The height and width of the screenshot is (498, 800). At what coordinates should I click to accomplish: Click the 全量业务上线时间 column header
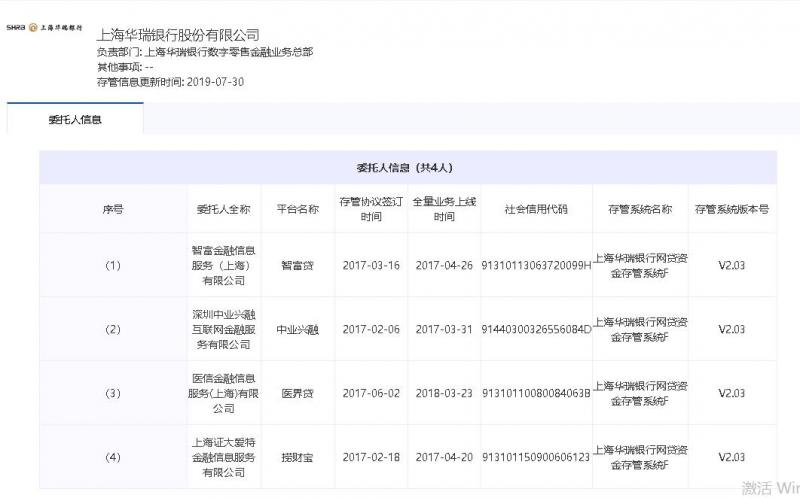444,209
